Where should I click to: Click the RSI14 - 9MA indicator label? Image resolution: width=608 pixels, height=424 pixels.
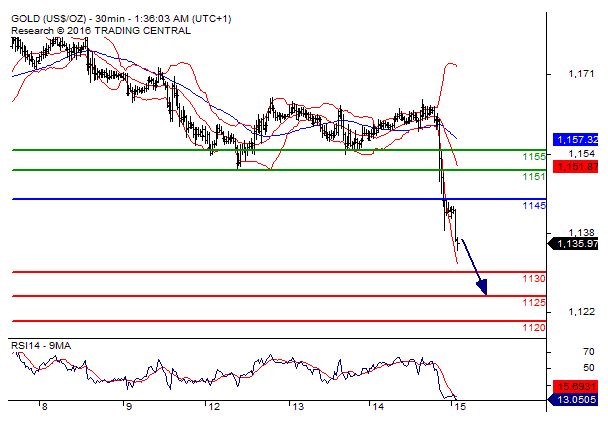coord(41,345)
